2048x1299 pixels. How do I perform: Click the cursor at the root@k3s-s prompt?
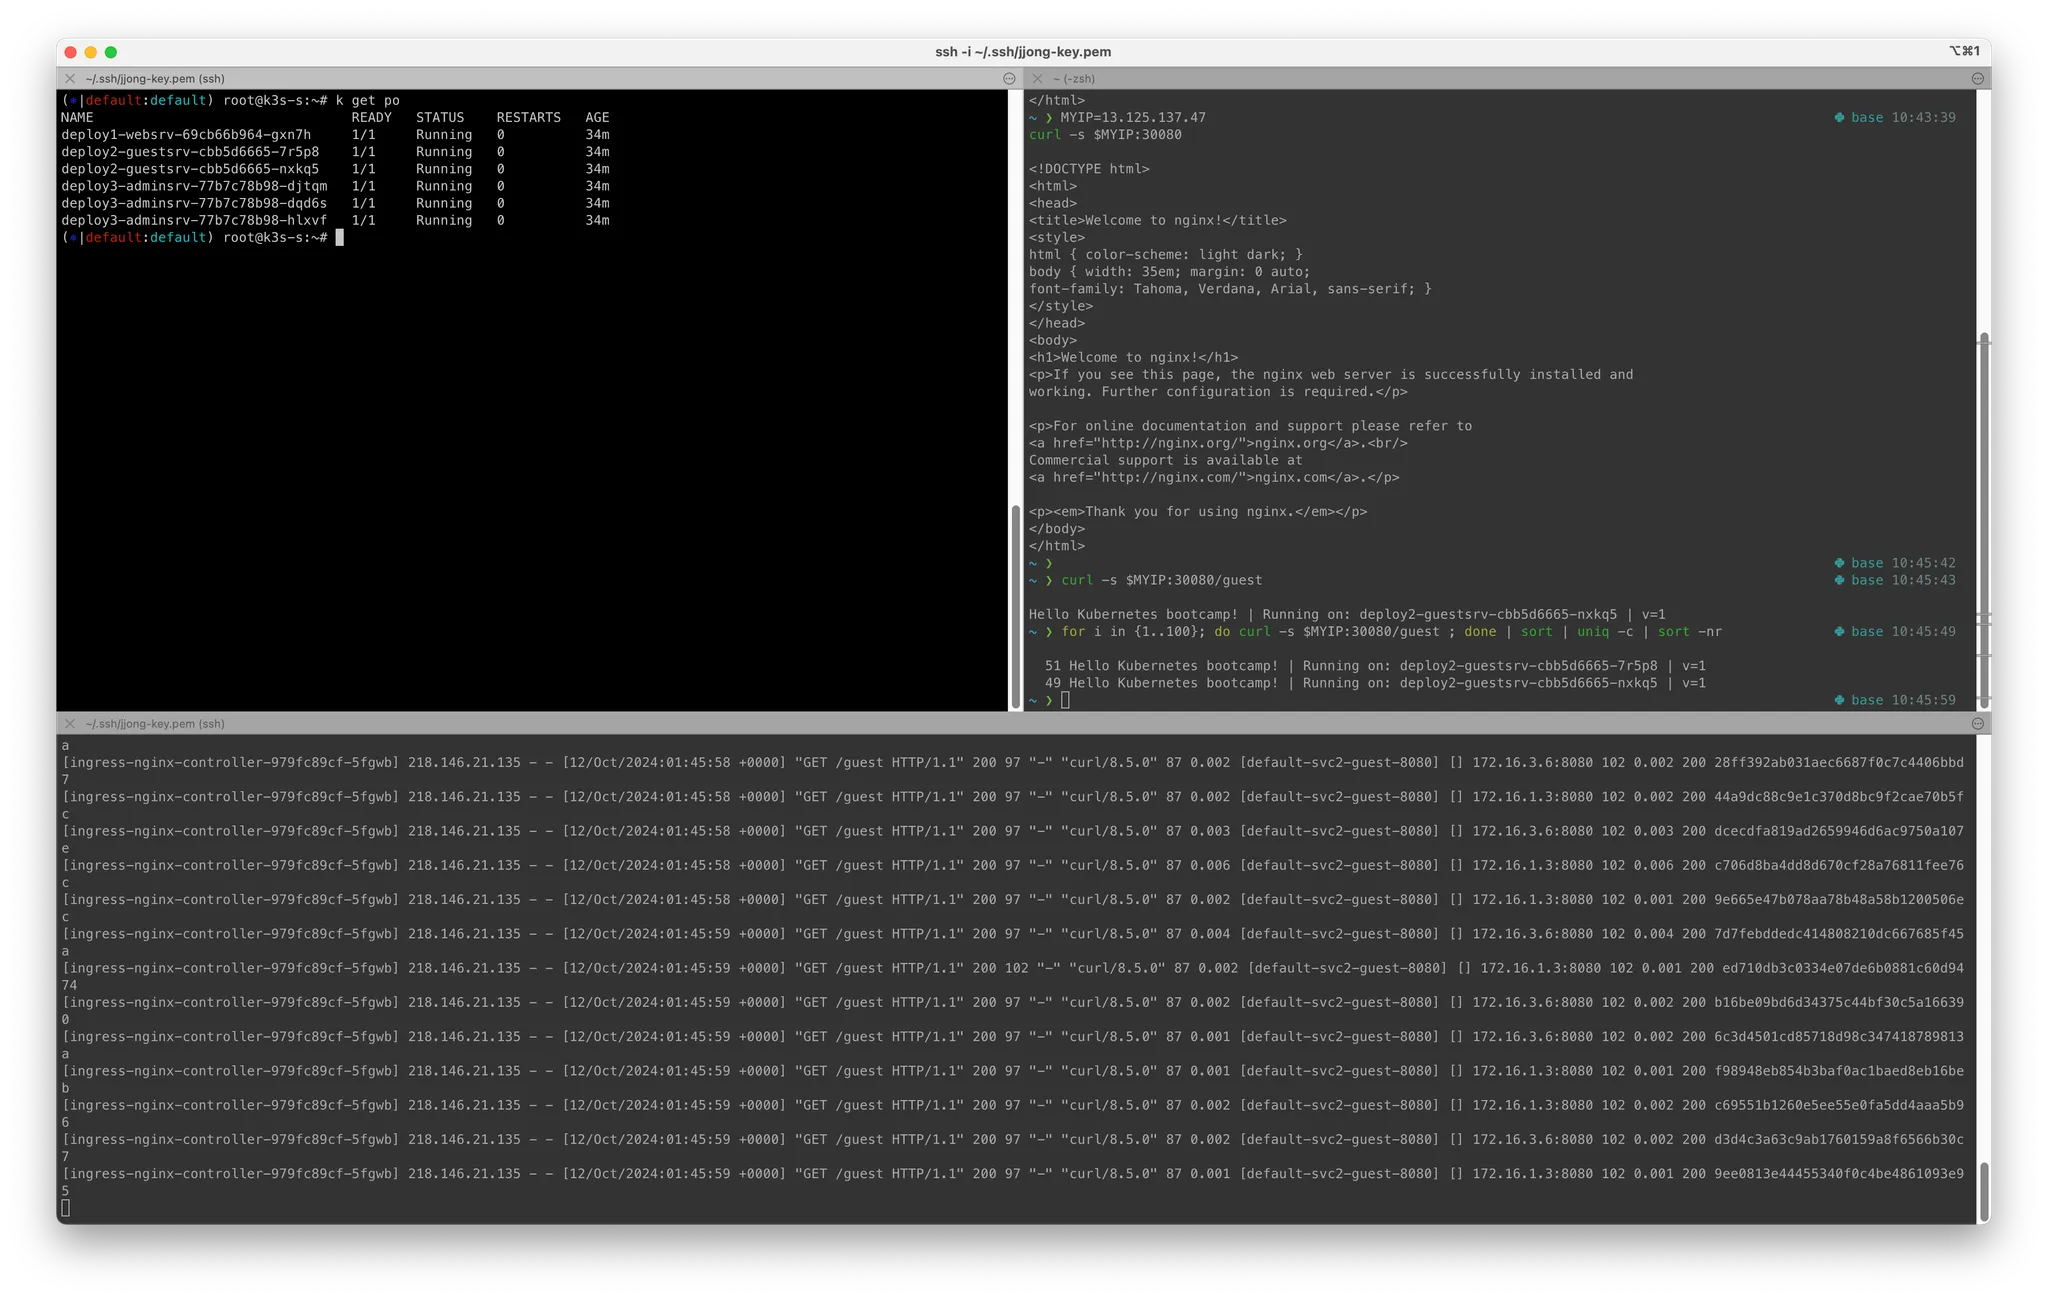tap(339, 237)
